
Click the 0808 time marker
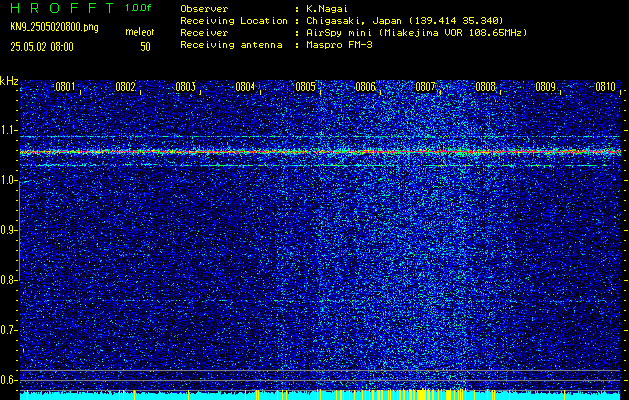[485, 87]
